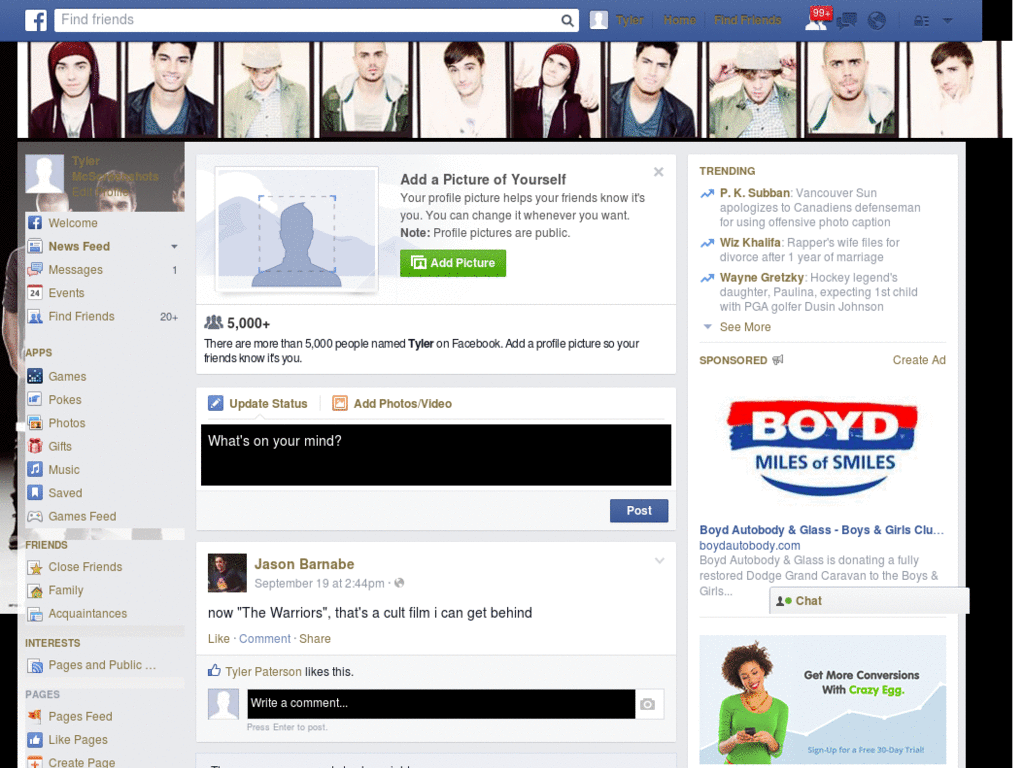Click the Games app icon
The width and height of the screenshot is (1024, 768).
35,376
